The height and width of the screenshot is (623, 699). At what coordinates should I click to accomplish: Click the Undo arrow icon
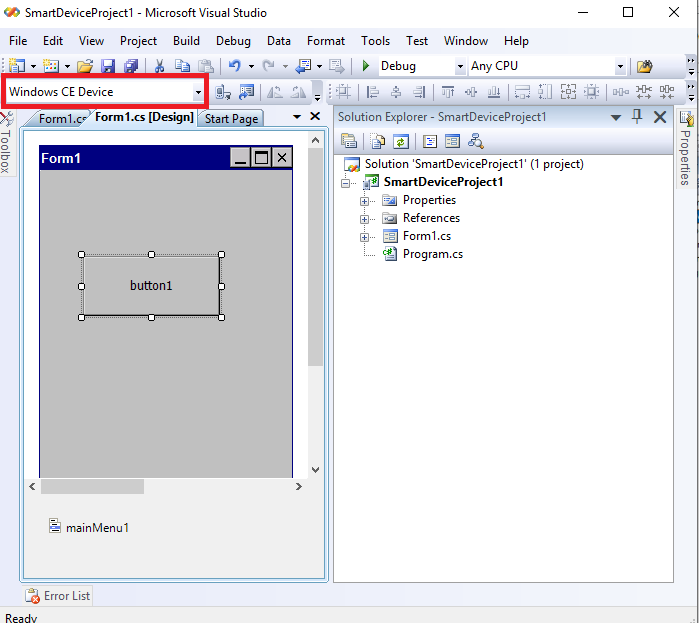234,66
